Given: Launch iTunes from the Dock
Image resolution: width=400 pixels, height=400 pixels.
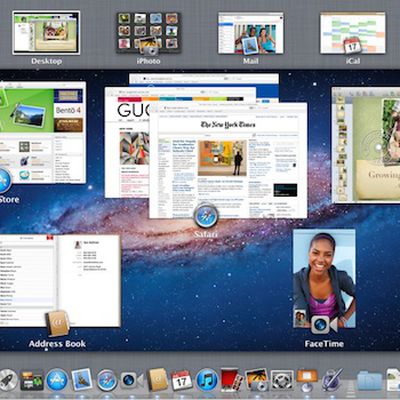Looking at the screenshot, I should point(207,380).
